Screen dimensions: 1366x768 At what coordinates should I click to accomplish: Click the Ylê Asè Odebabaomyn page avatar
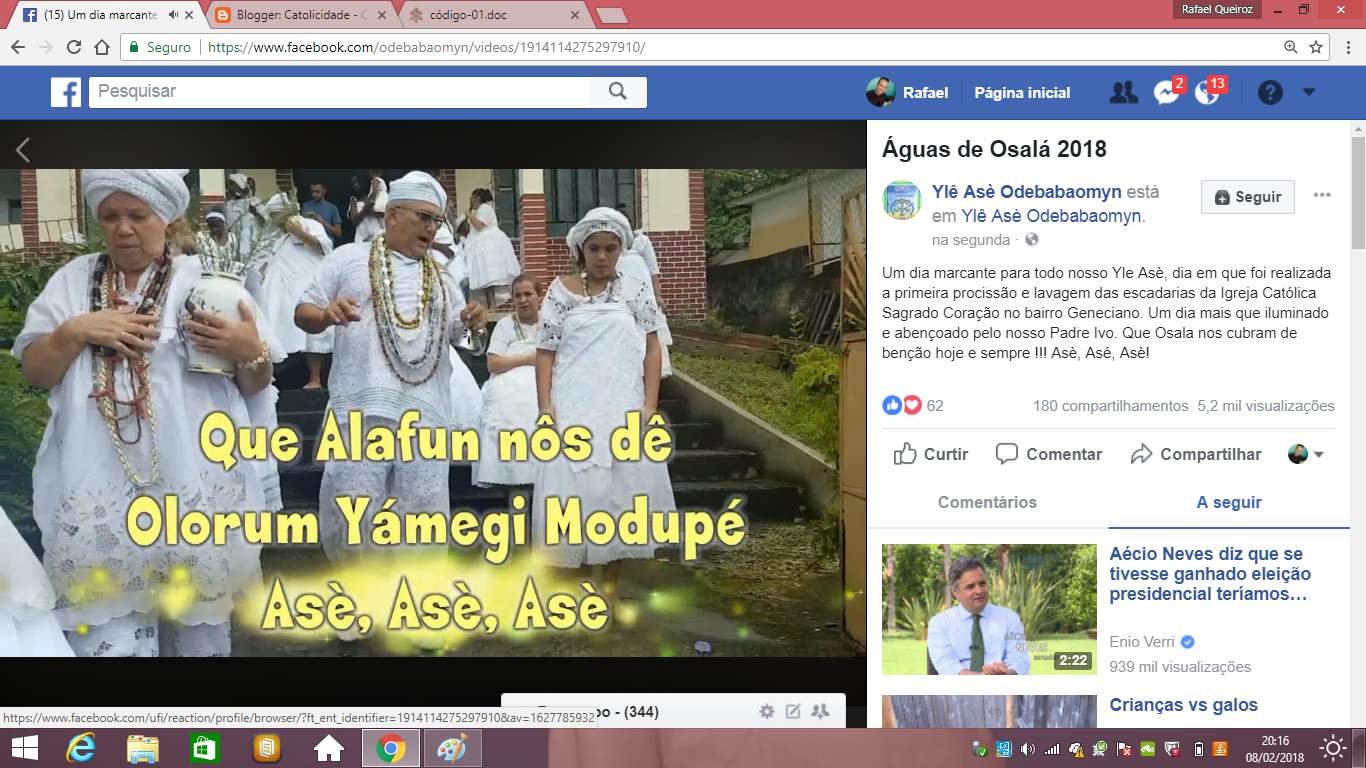(x=902, y=199)
